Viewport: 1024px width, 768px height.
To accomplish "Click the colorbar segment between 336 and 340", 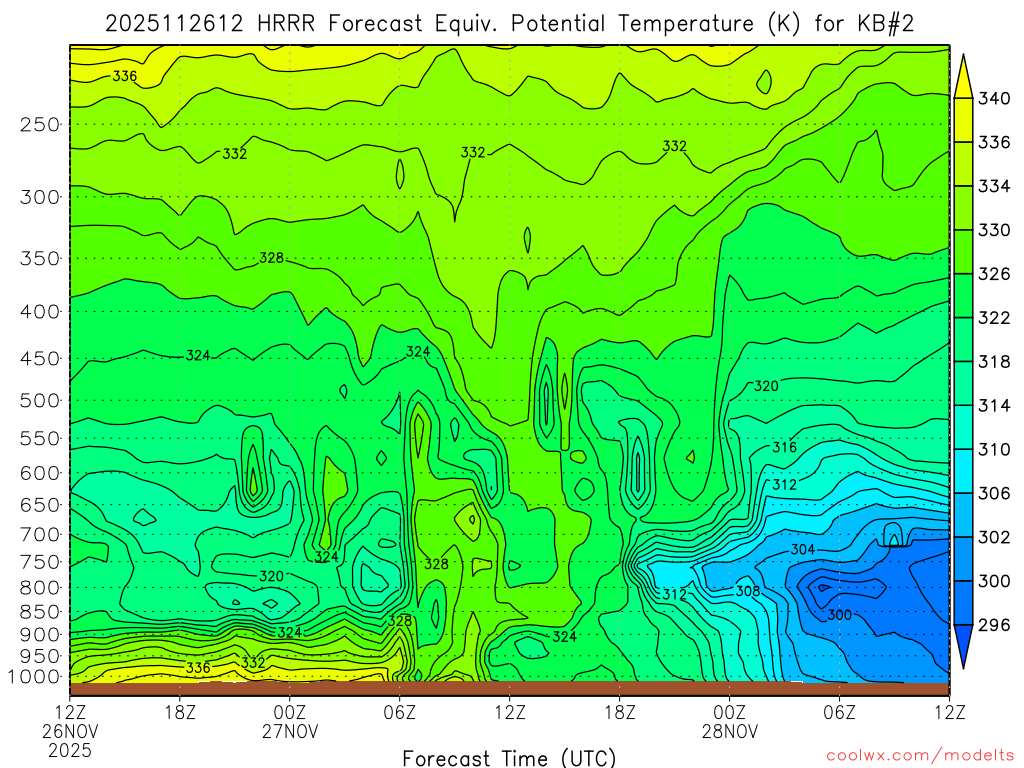I will (x=963, y=120).
